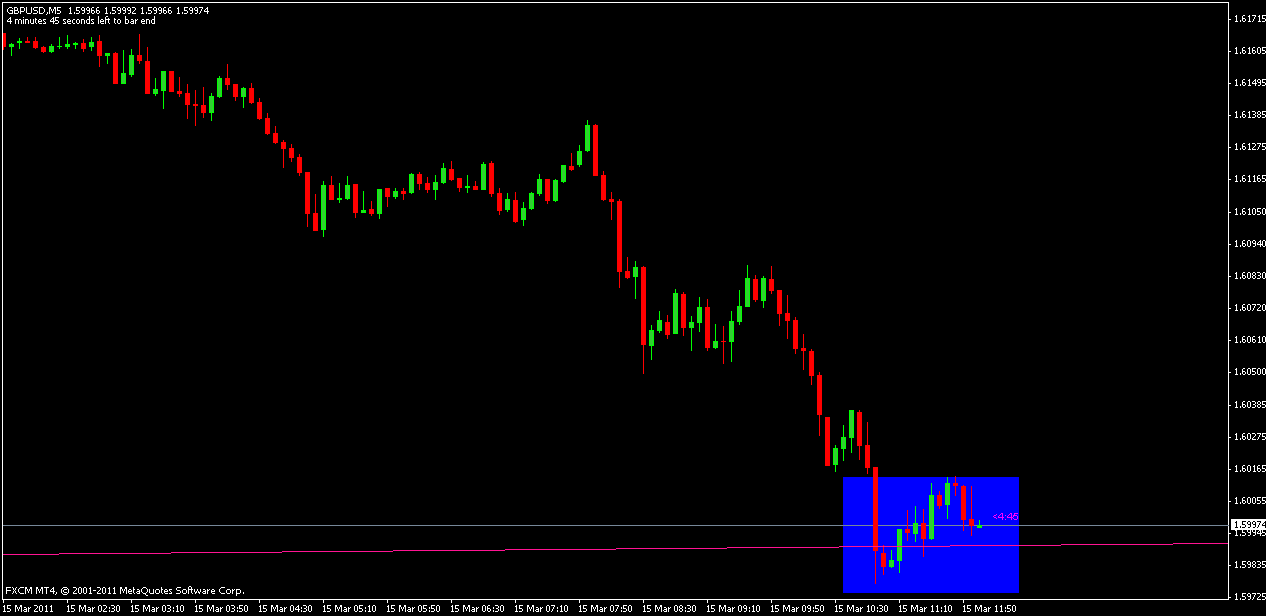Click the 1.59725 price axis label
The image size is (1266, 616).
1245,597
